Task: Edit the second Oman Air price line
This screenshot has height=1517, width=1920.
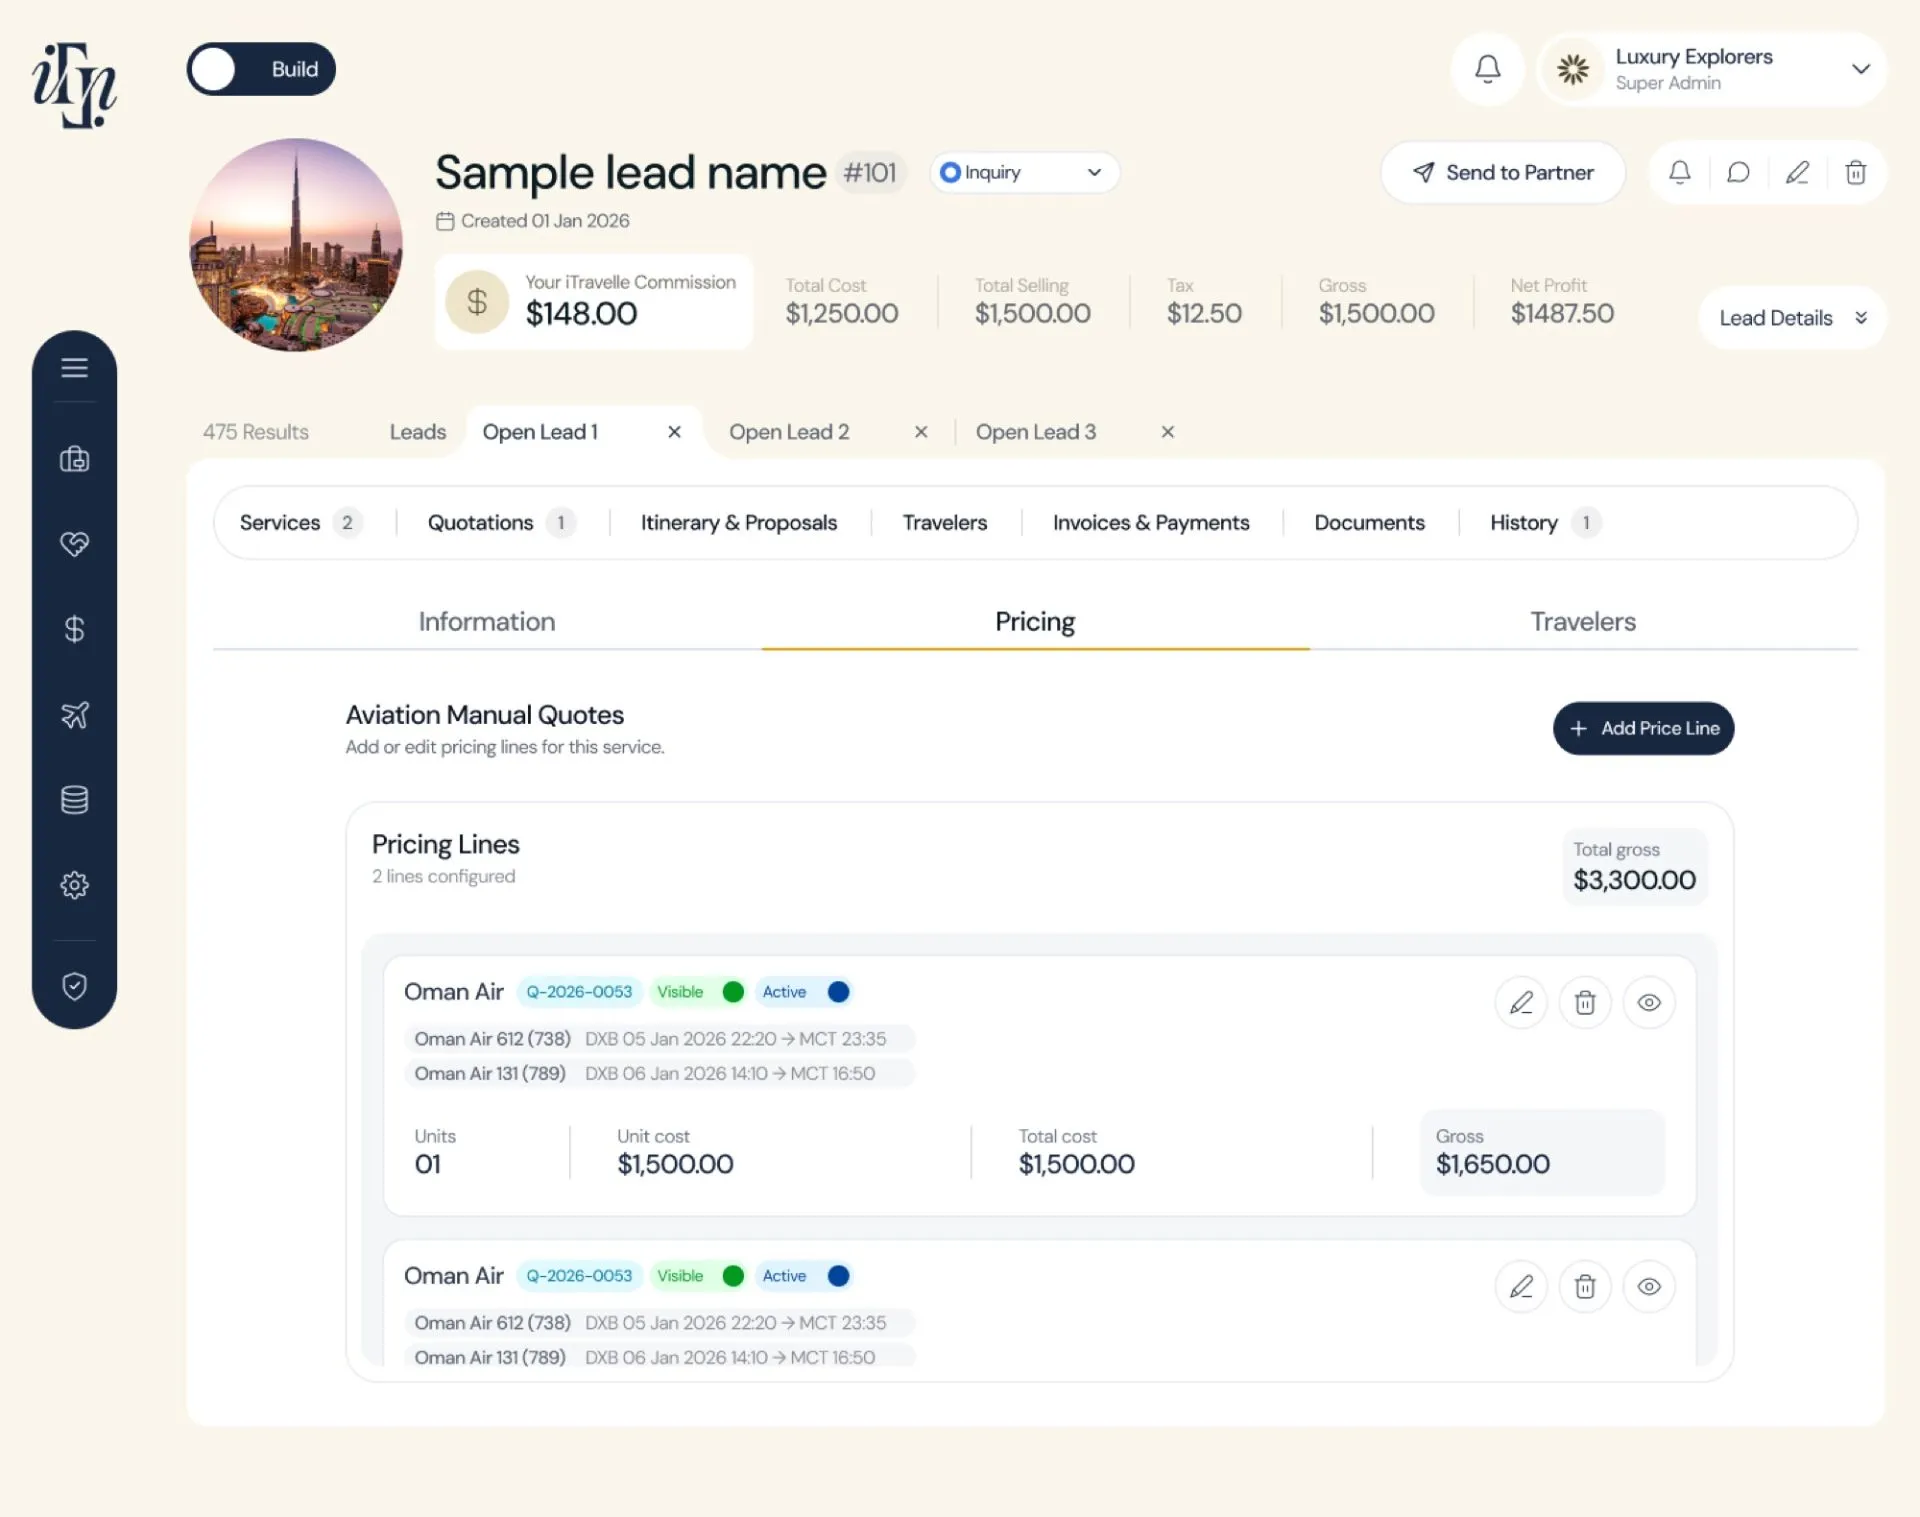Action: pyautogui.click(x=1521, y=1286)
